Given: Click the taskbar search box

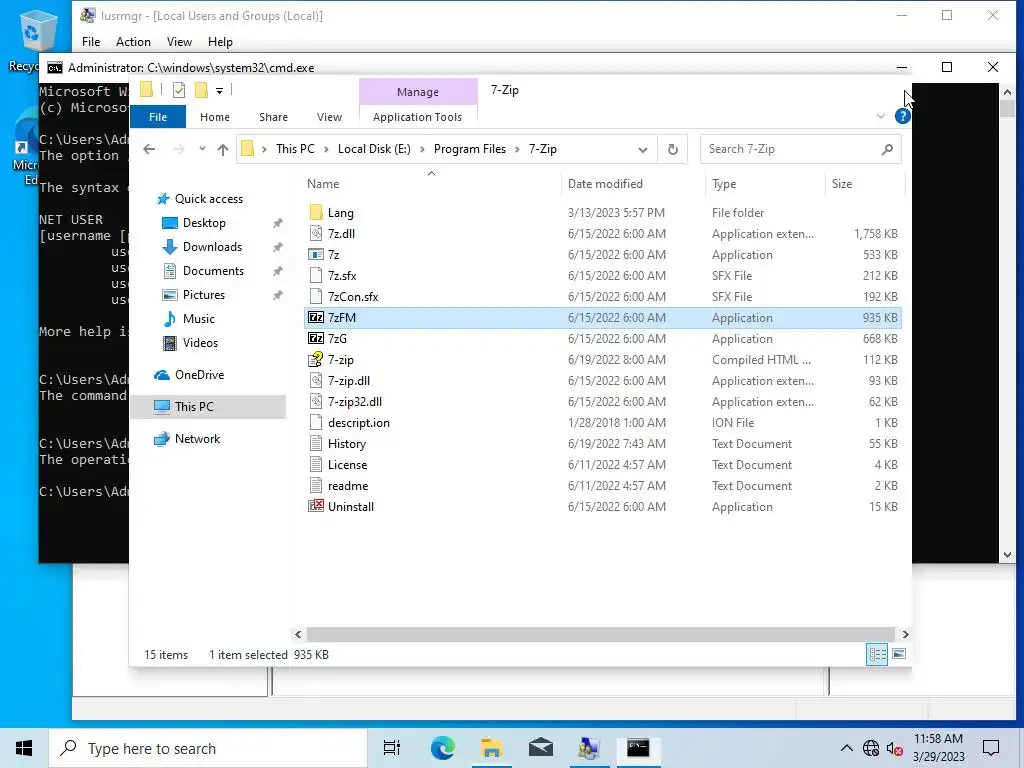Looking at the screenshot, I should click(x=208, y=748).
